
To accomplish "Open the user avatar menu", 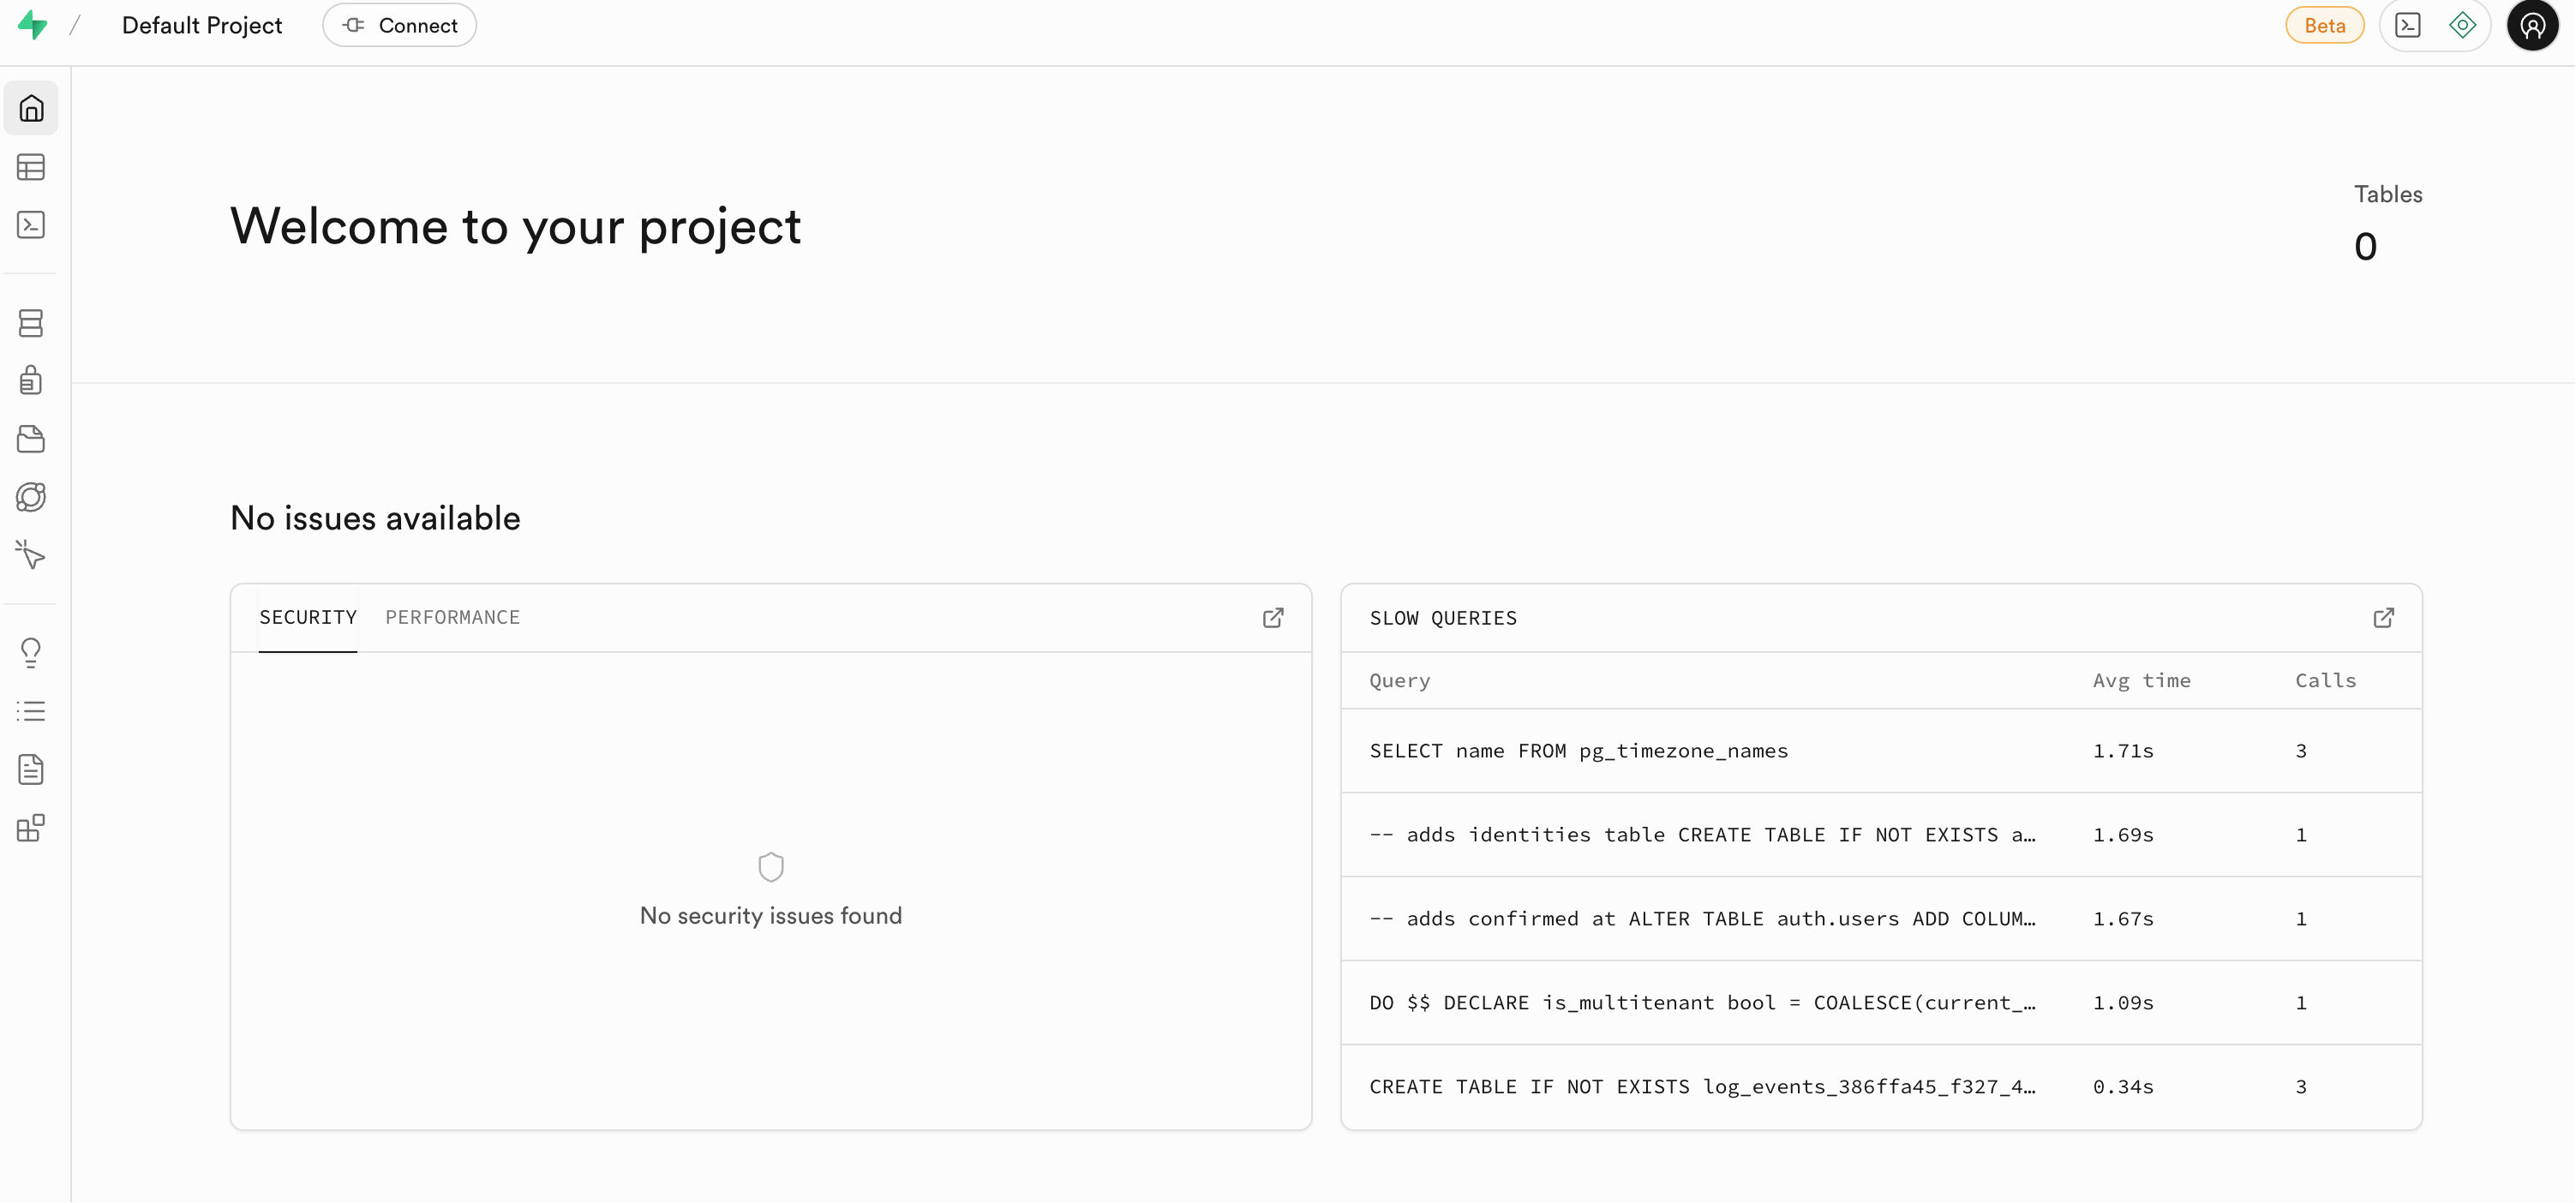I will click(x=2532, y=25).
